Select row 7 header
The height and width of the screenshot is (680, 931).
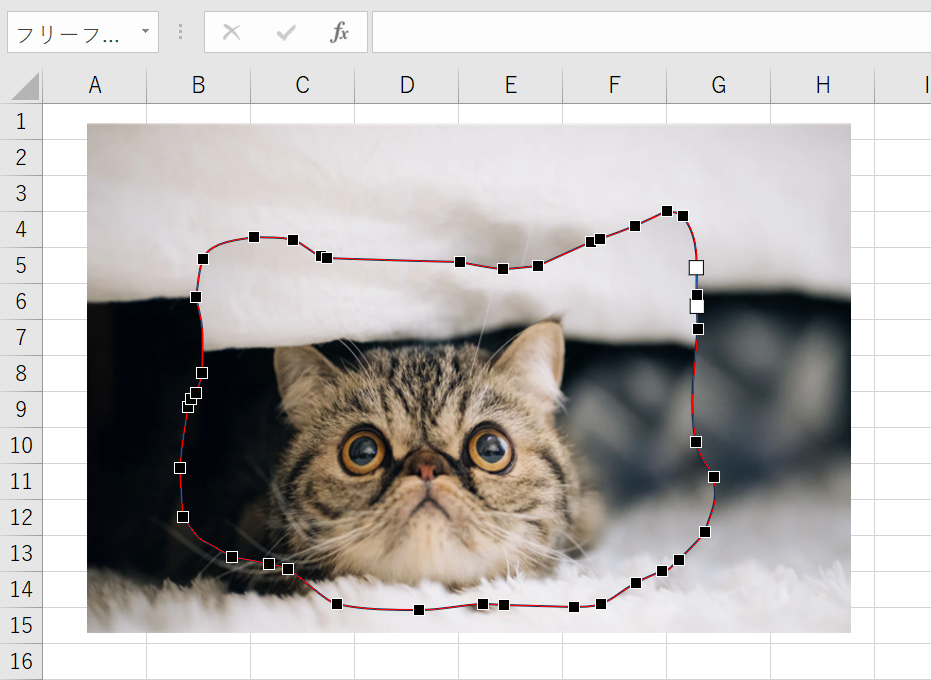click(x=21, y=337)
